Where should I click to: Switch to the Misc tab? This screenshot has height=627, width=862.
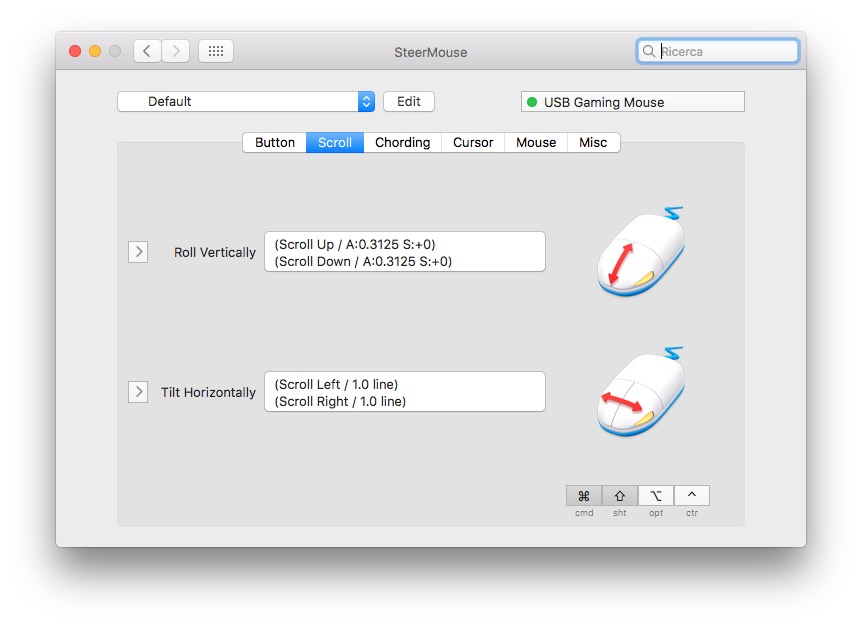click(x=593, y=142)
